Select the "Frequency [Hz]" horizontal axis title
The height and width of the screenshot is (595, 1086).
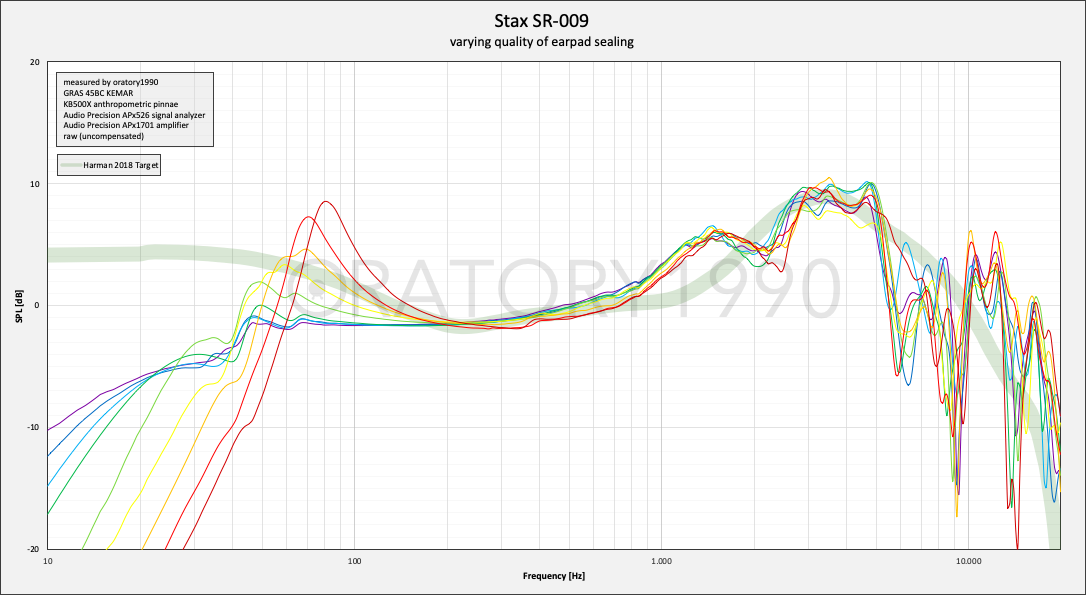(553, 577)
